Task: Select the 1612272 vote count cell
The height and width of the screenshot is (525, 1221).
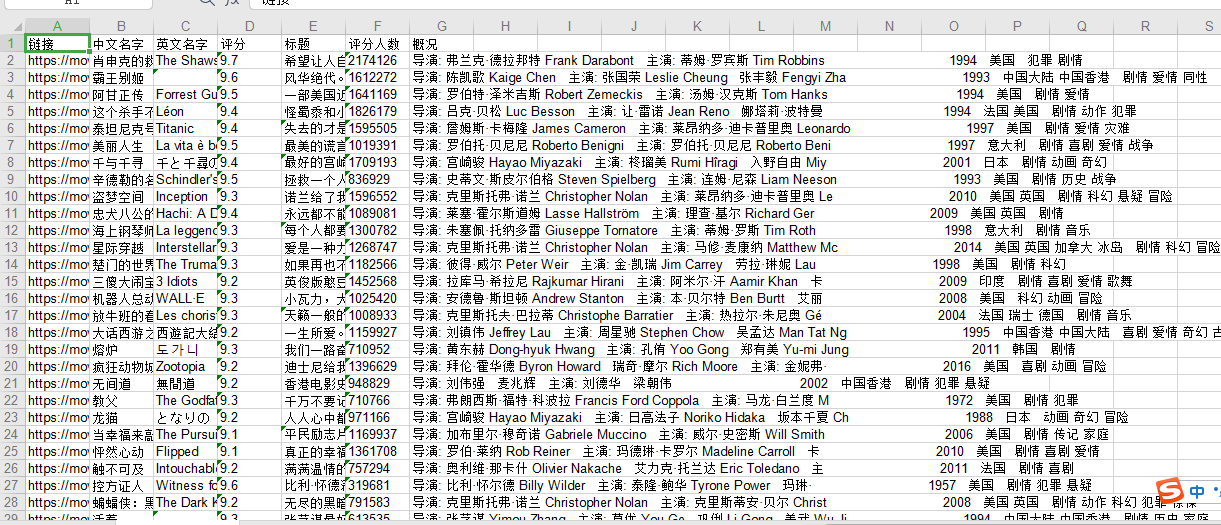Action: [378, 77]
